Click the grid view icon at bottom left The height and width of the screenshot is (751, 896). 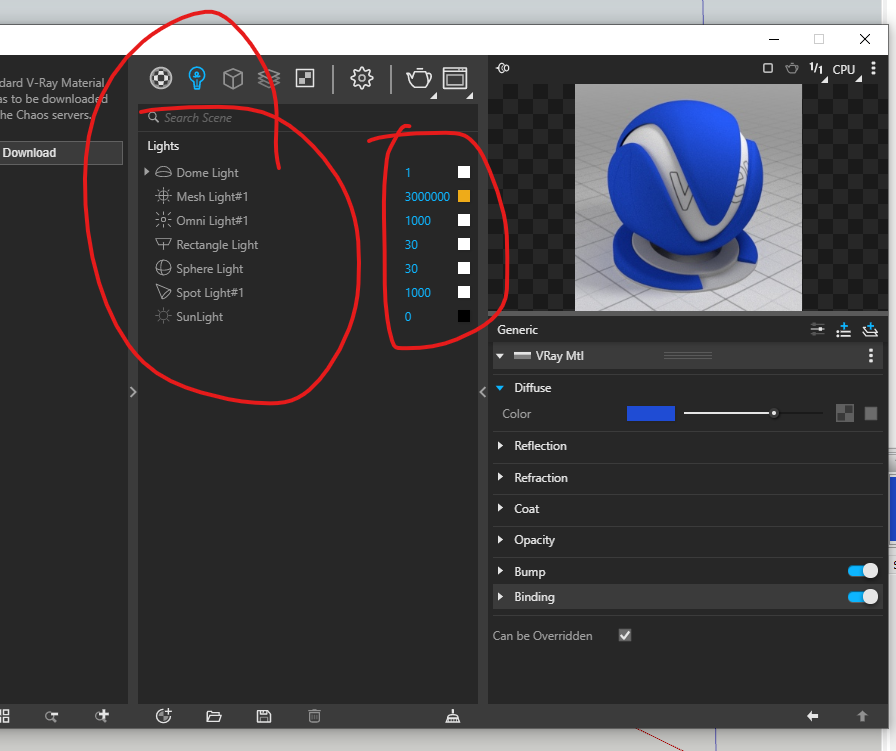4,716
